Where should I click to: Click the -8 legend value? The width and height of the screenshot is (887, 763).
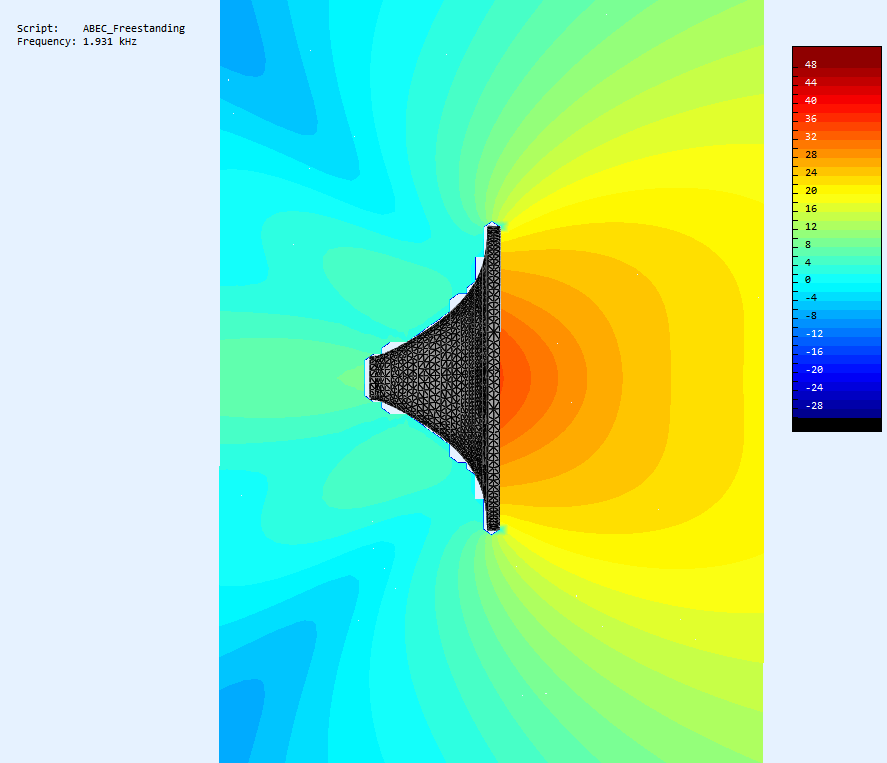[811, 316]
